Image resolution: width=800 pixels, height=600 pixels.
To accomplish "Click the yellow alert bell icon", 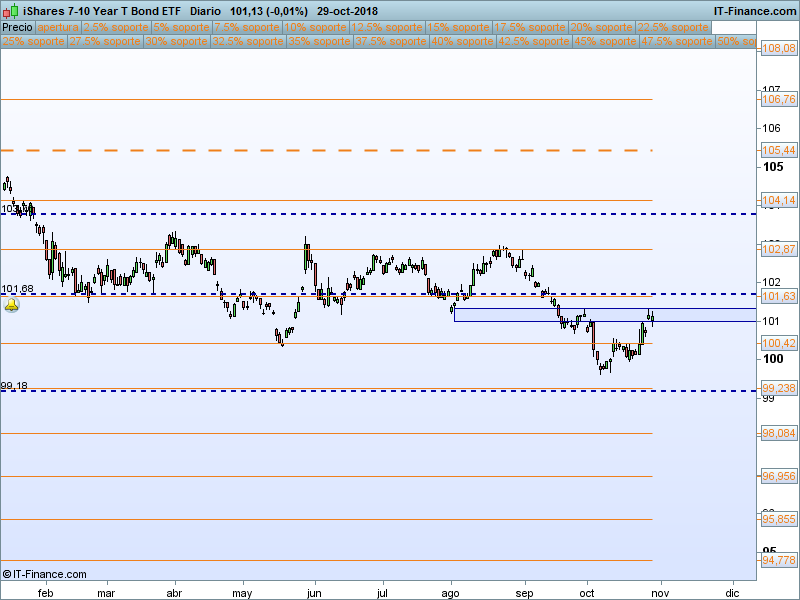I will 11,304.
